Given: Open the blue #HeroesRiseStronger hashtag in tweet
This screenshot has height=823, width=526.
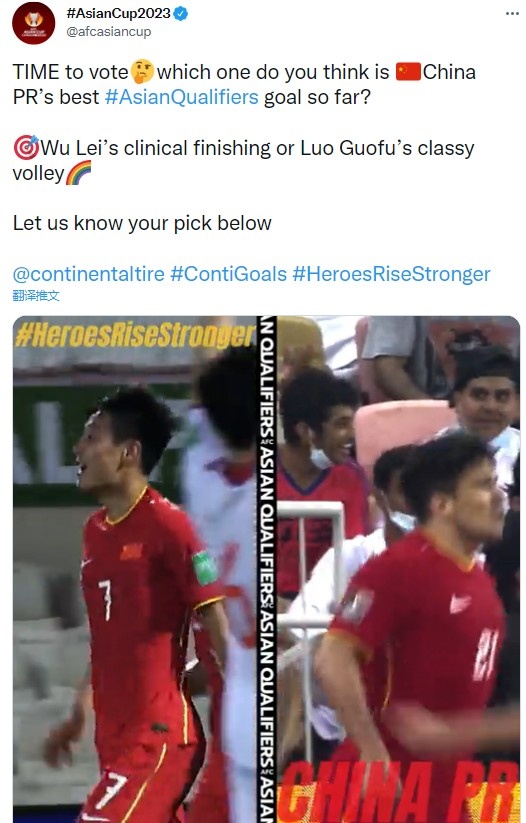Looking at the screenshot, I should (391, 273).
